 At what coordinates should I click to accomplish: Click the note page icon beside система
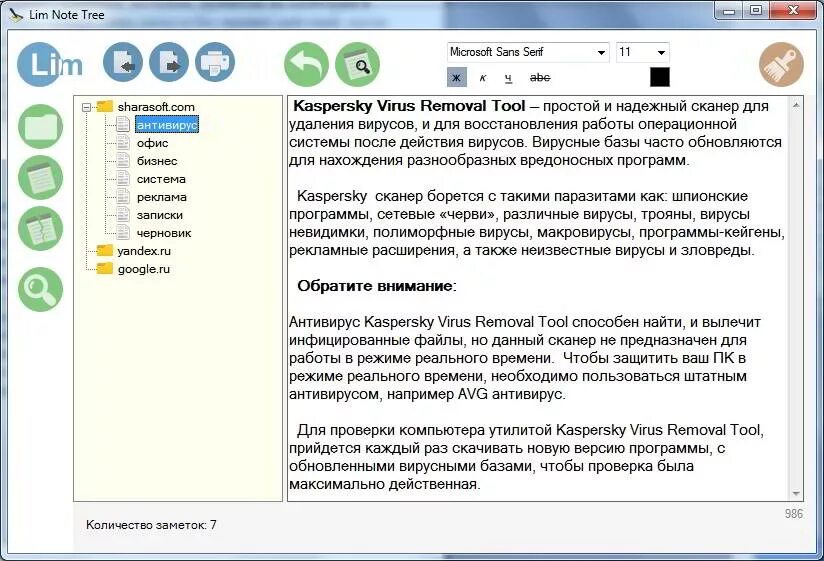click(x=123, y=179)
